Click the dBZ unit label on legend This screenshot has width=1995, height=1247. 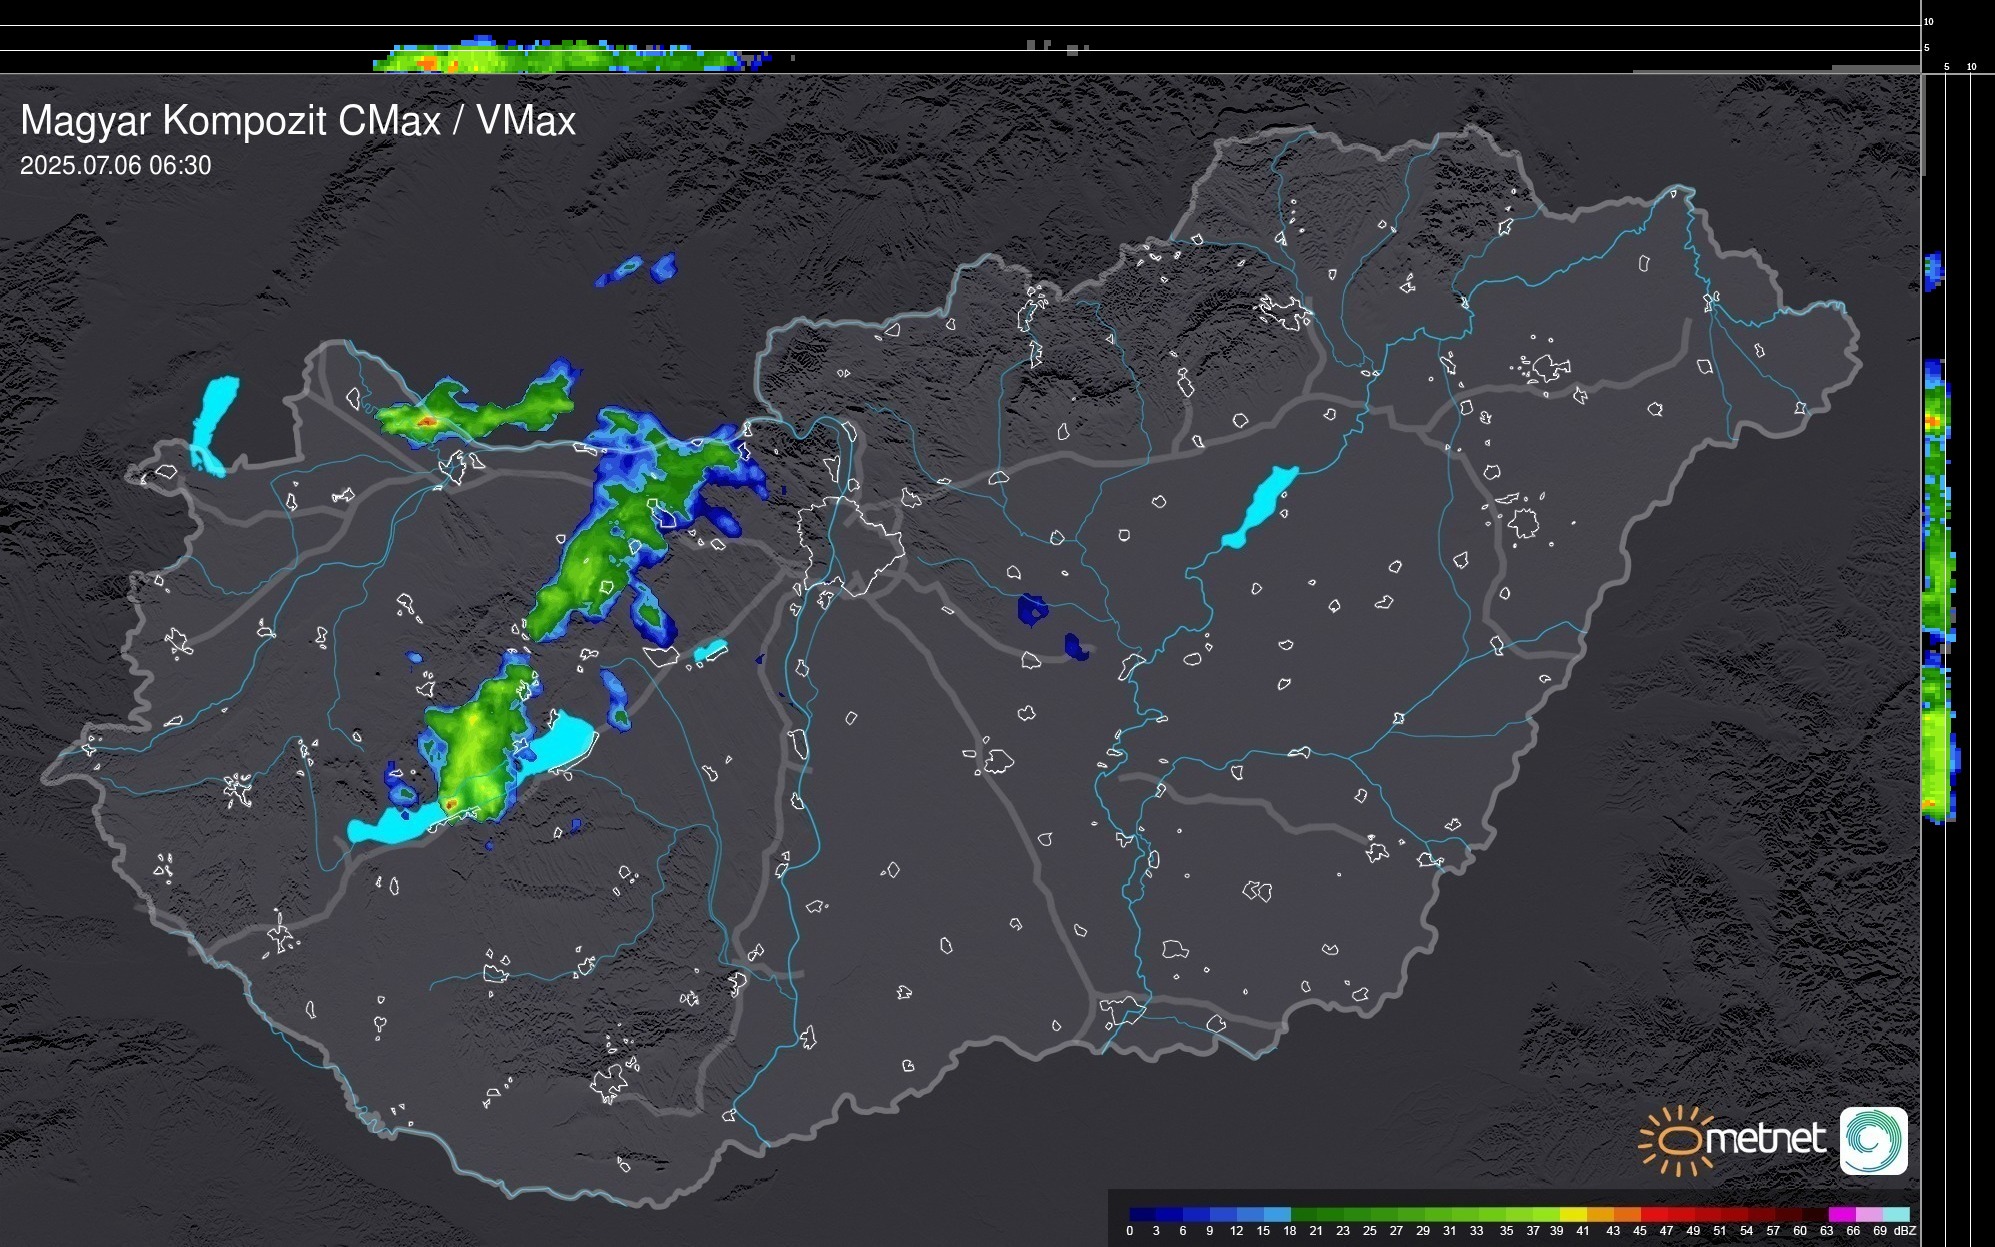coord(1904,1231)
